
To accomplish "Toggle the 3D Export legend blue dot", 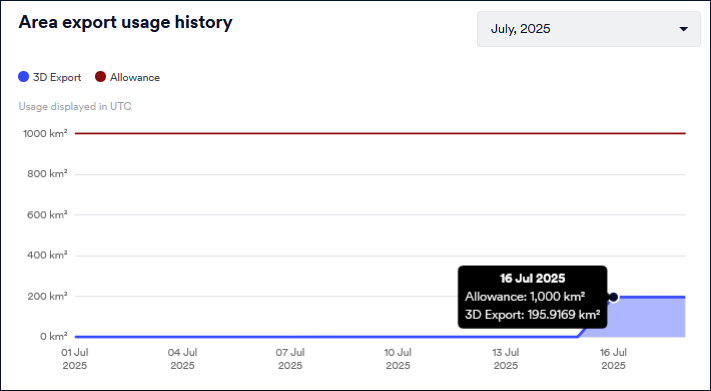I will [24, 77].
